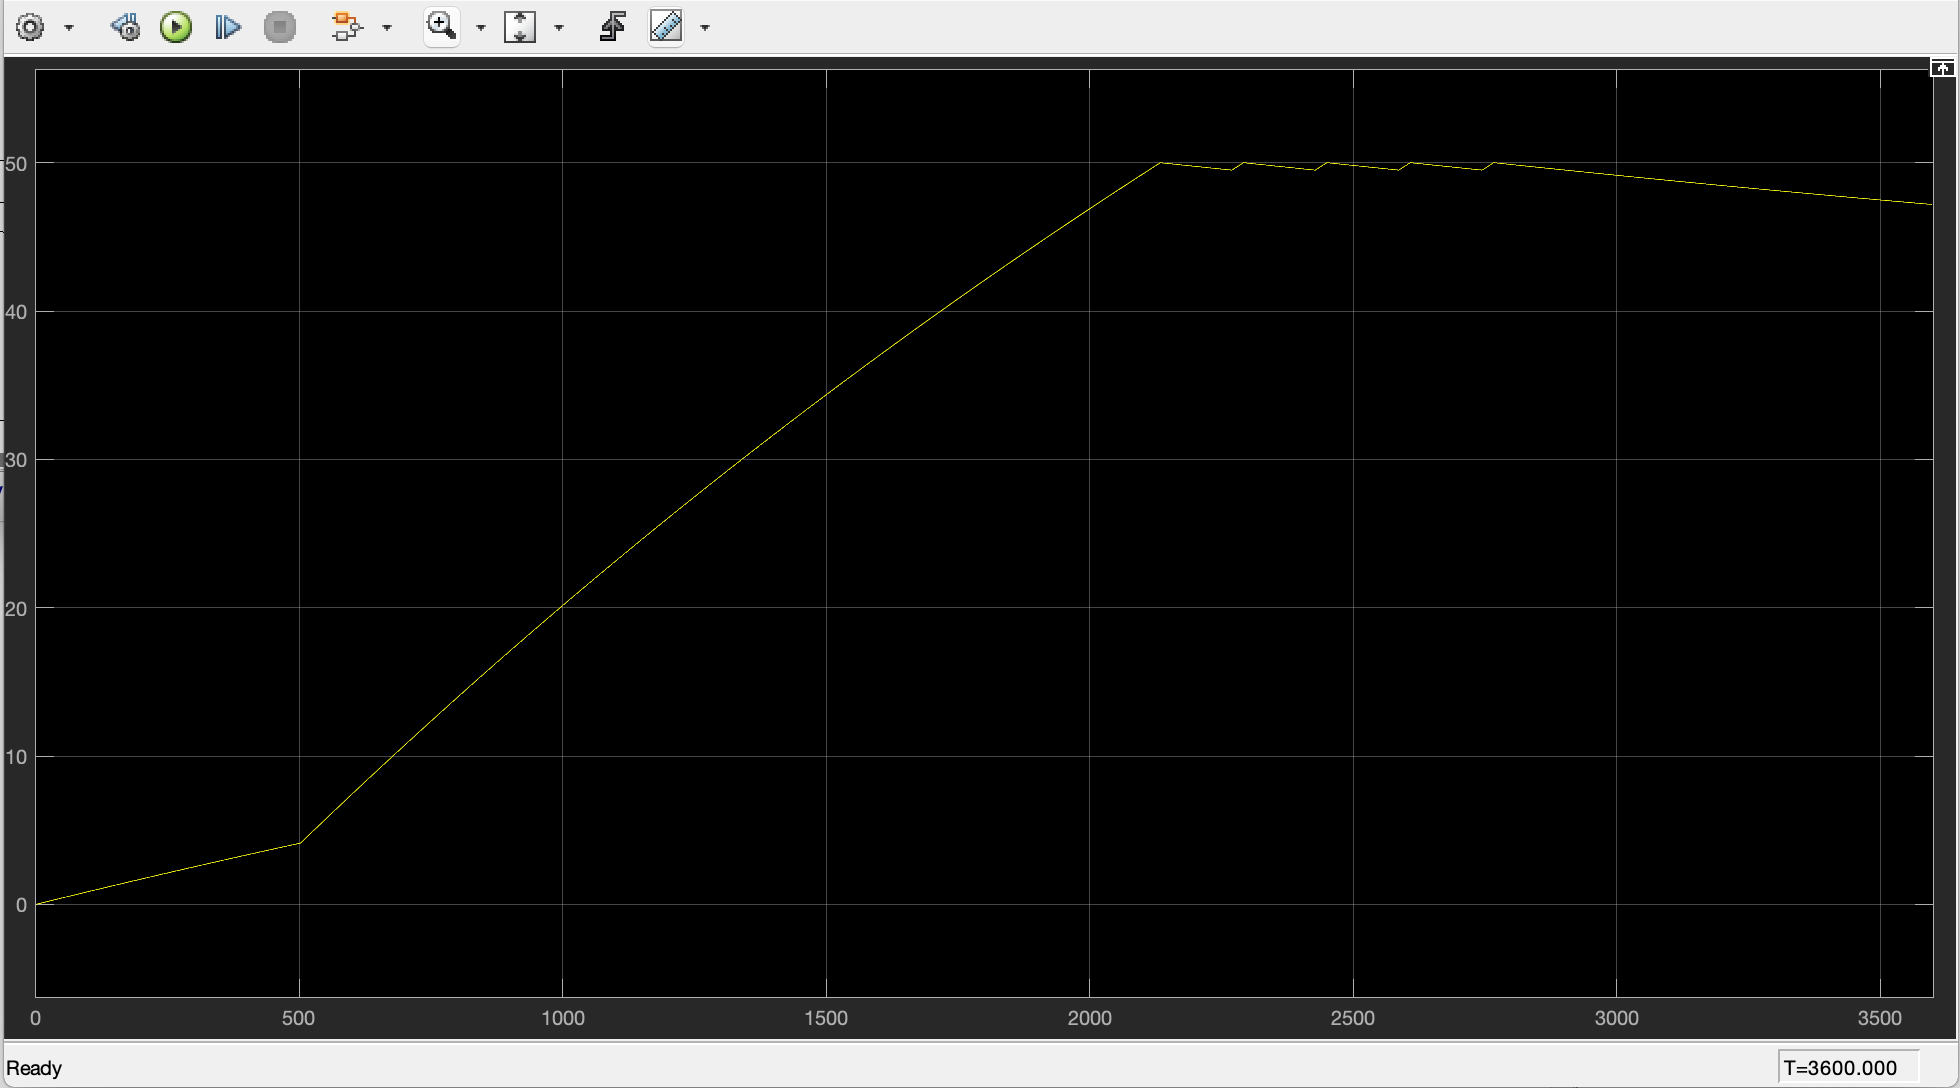1960x1088 pixels.
Task: Expand the measurements dropdown arrow
Action: click(x=705, y=28)
